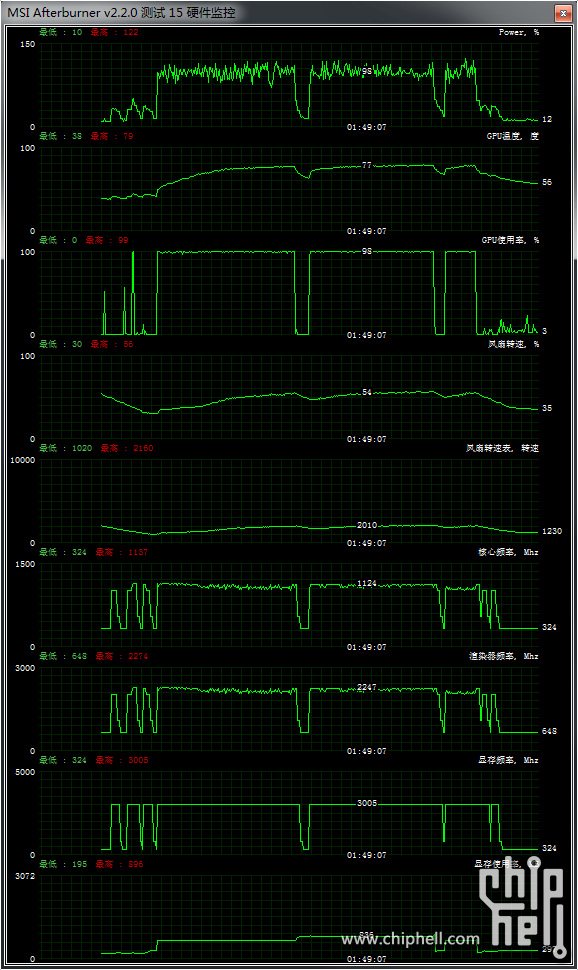578x970 pixels.
Task: Click the GPU usage current reading 3
Action: 545,331
